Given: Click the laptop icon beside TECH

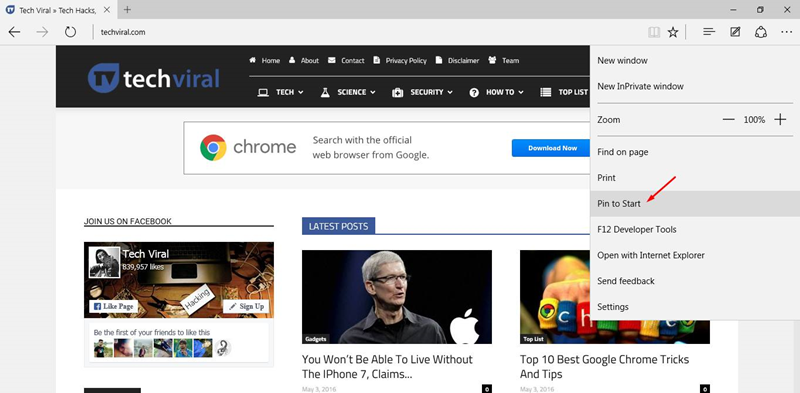Looking at the screenshot, I should click(x=263, y=92).
